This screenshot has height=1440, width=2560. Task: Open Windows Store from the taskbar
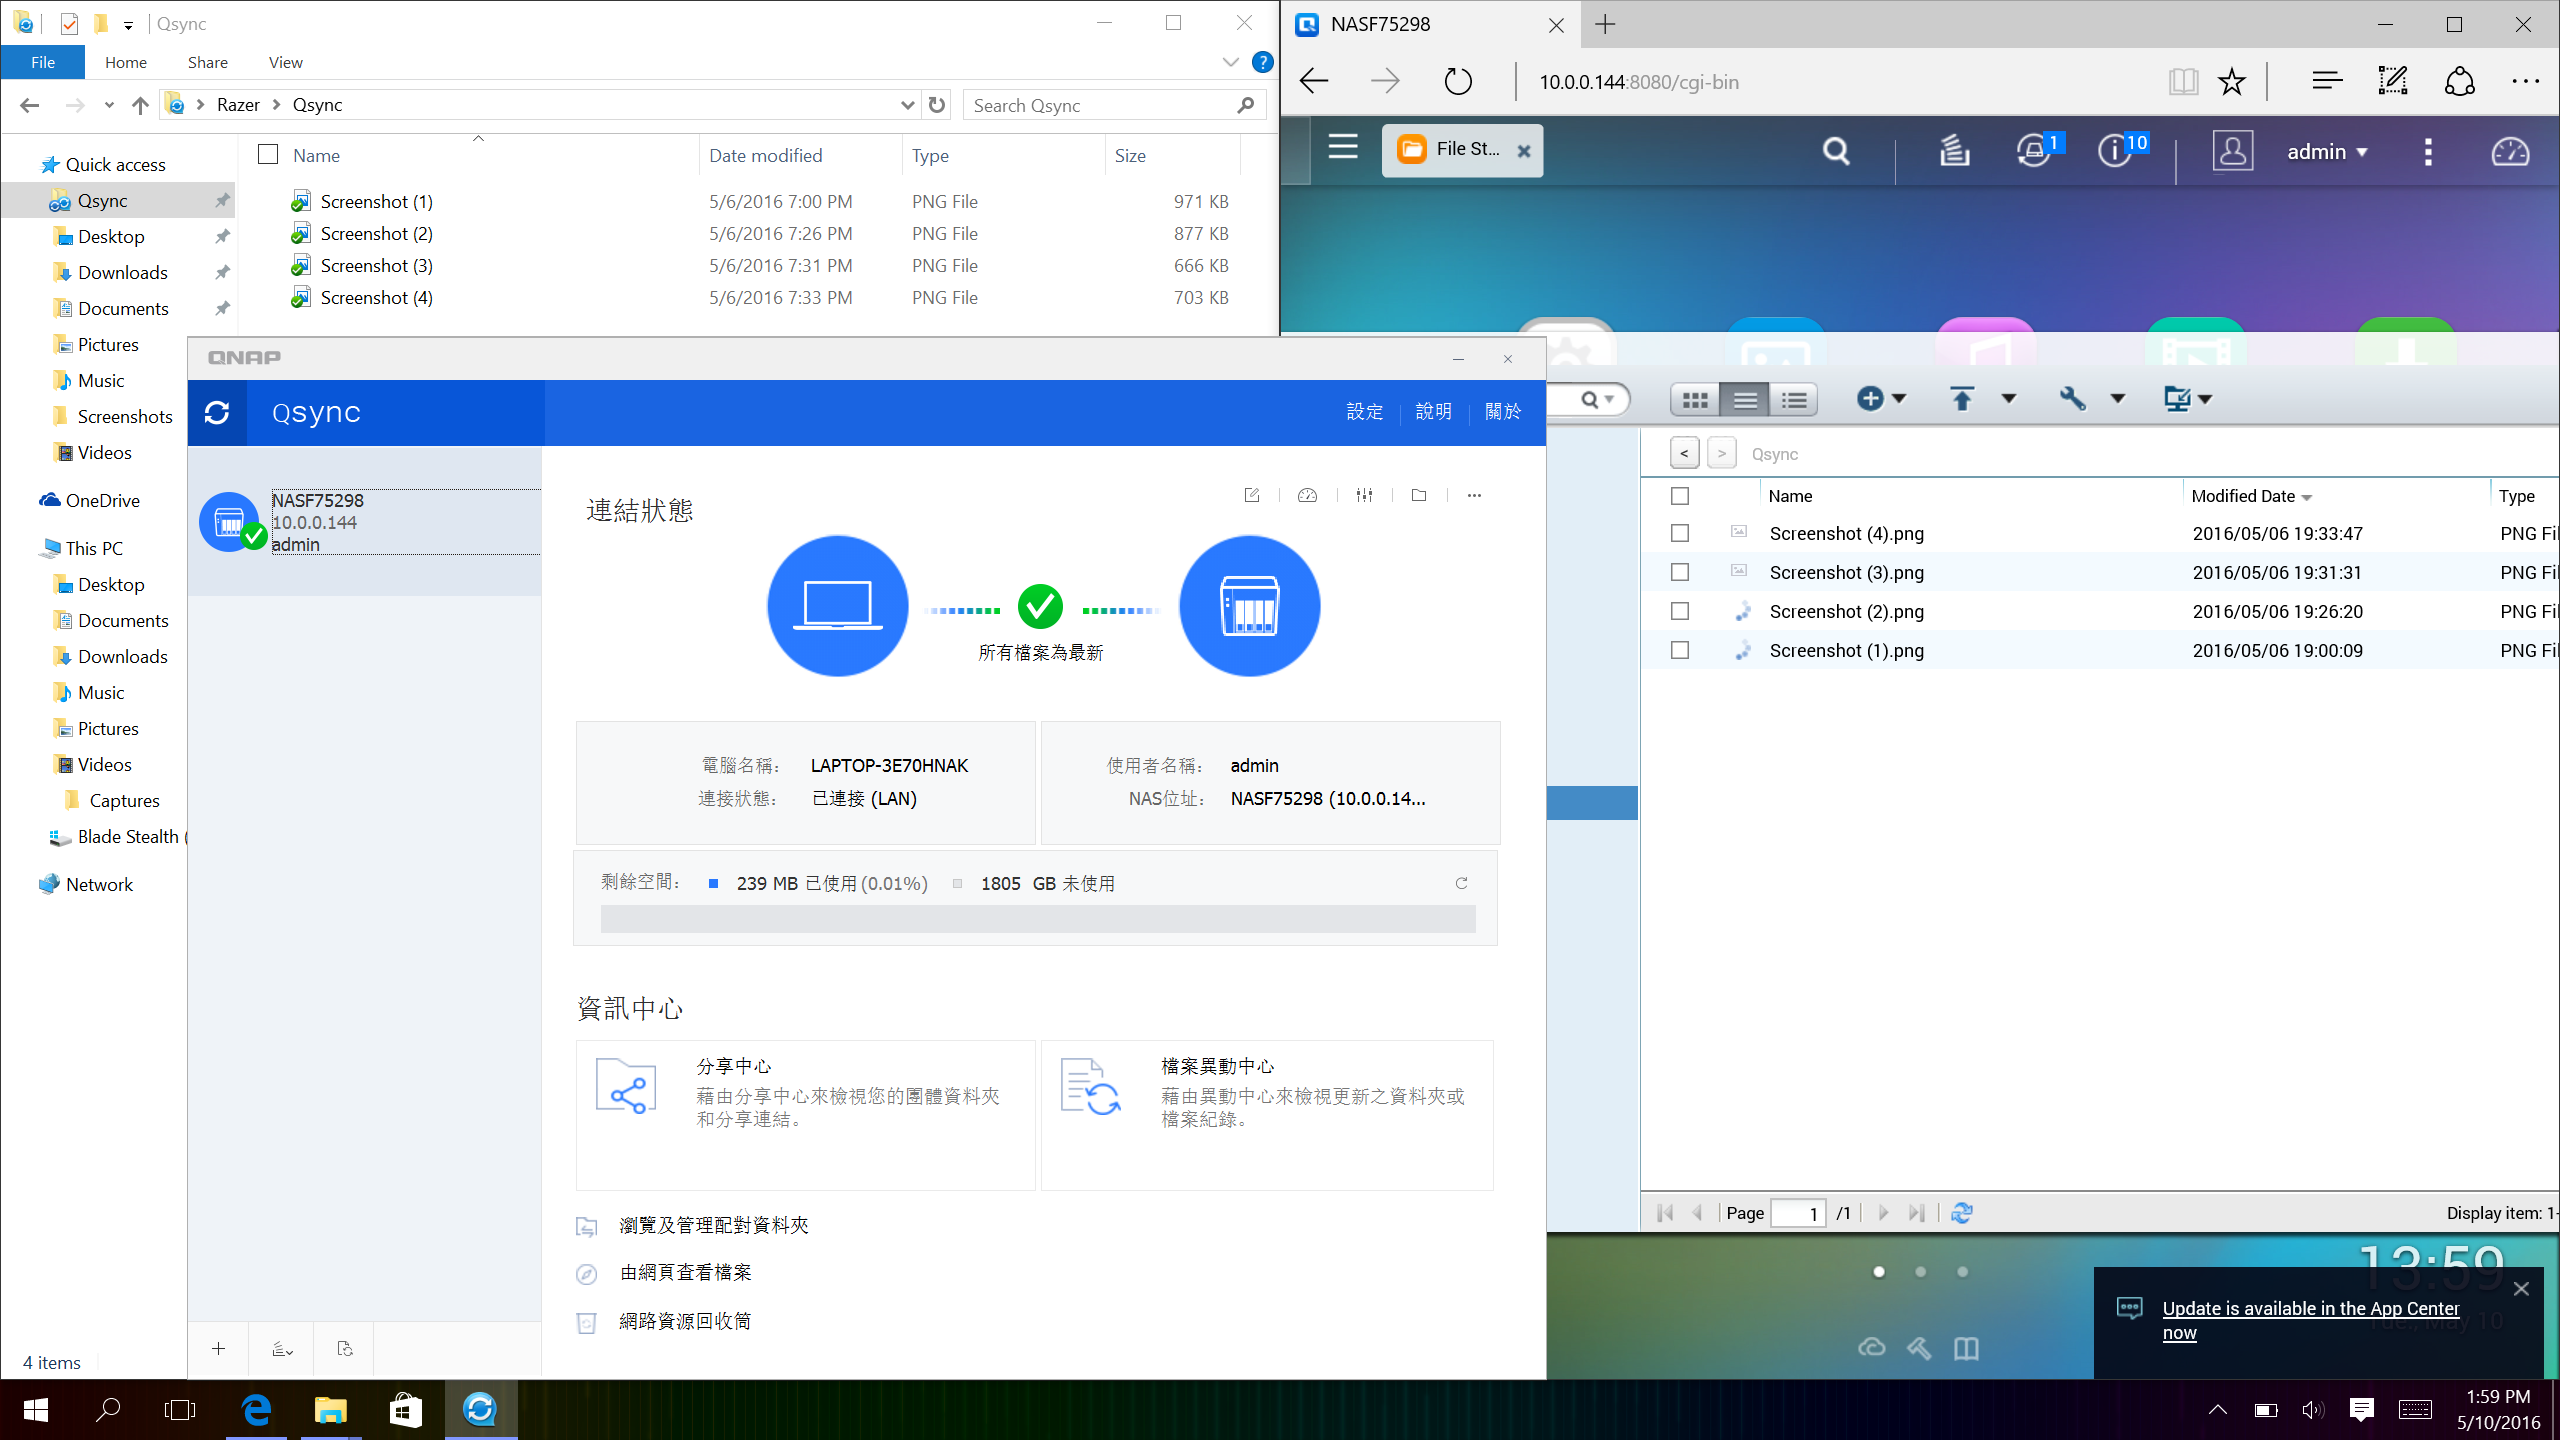[405, 1410]
